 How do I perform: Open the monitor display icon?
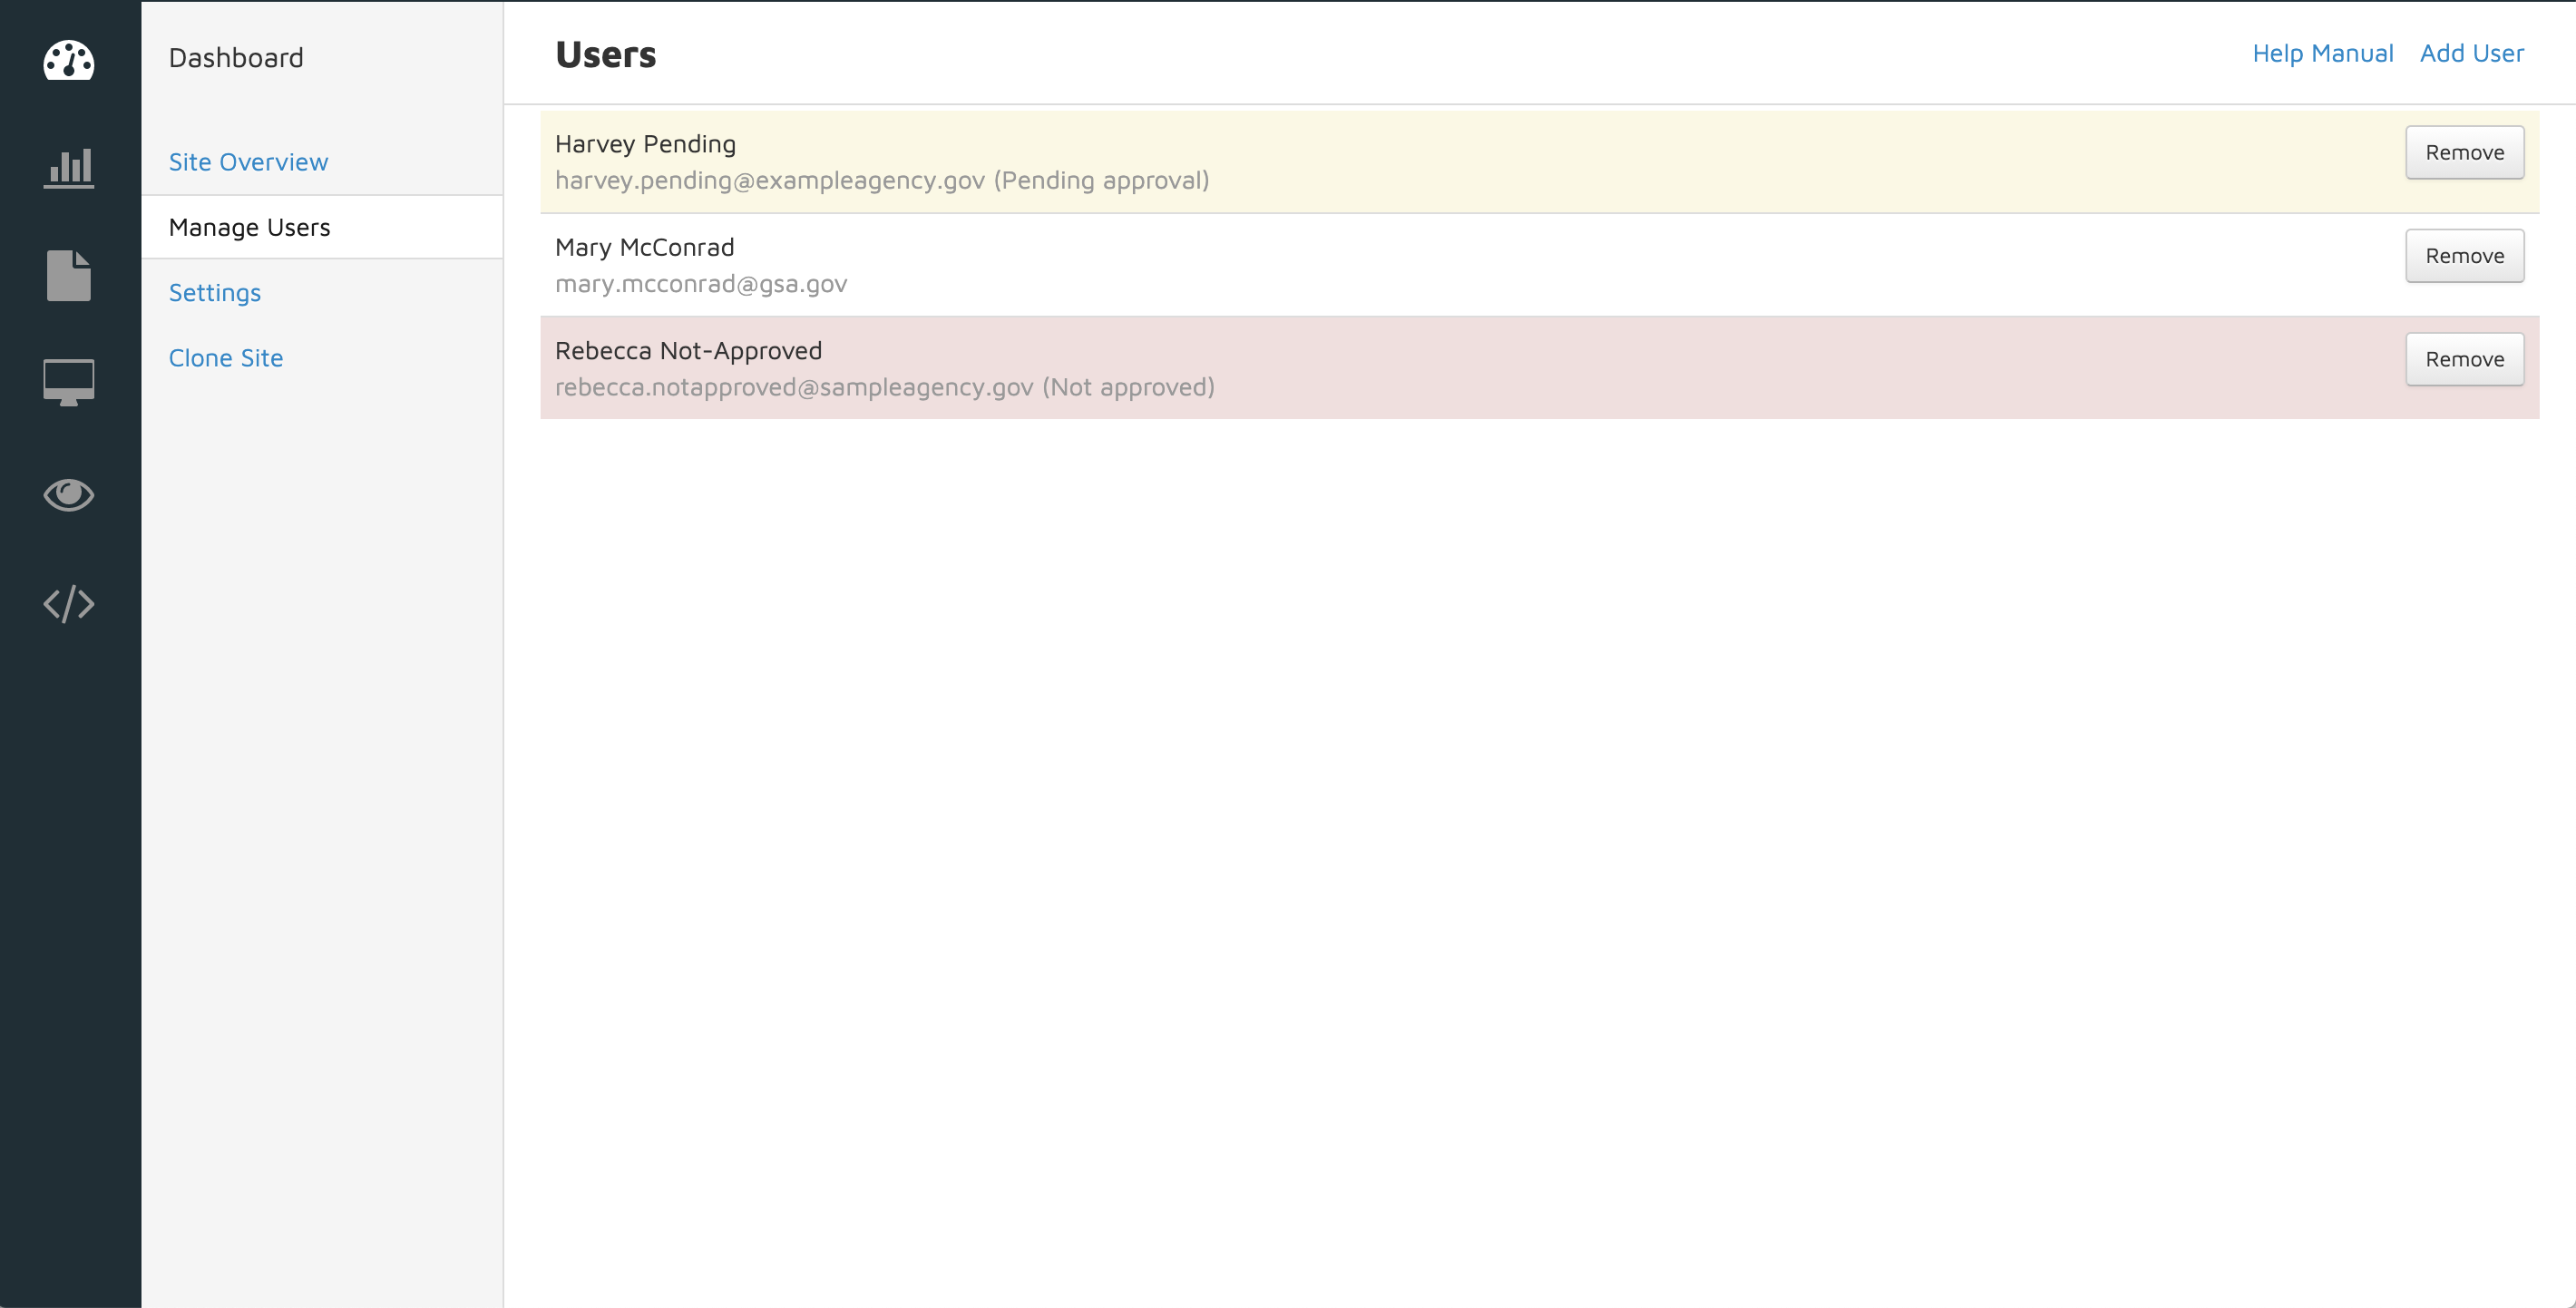tap(69, 382)
